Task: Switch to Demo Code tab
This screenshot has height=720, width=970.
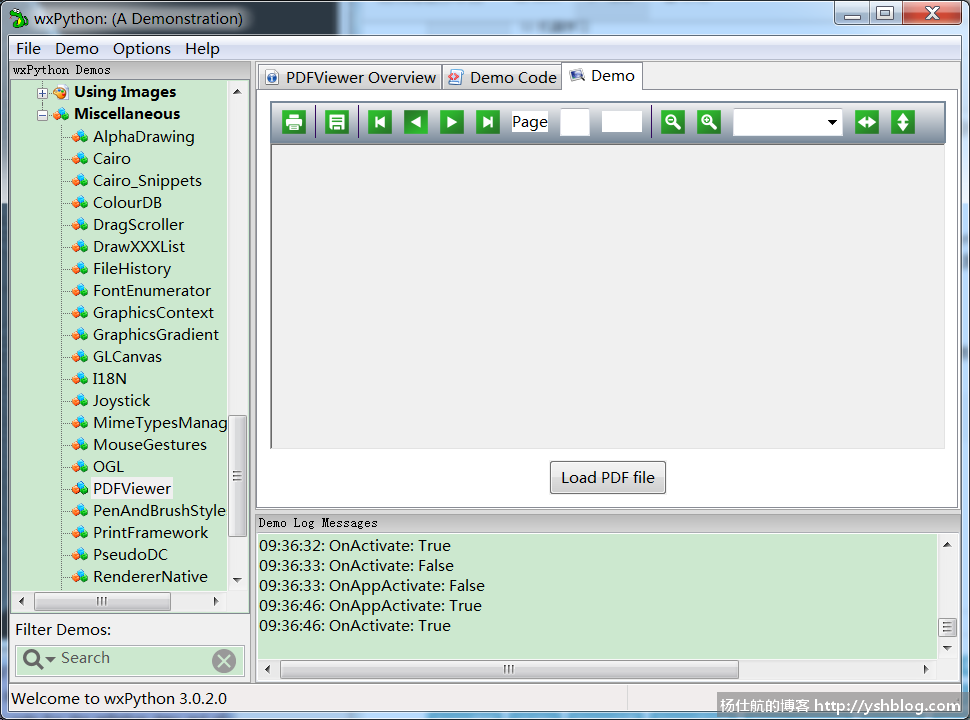Action: (502, 77)
